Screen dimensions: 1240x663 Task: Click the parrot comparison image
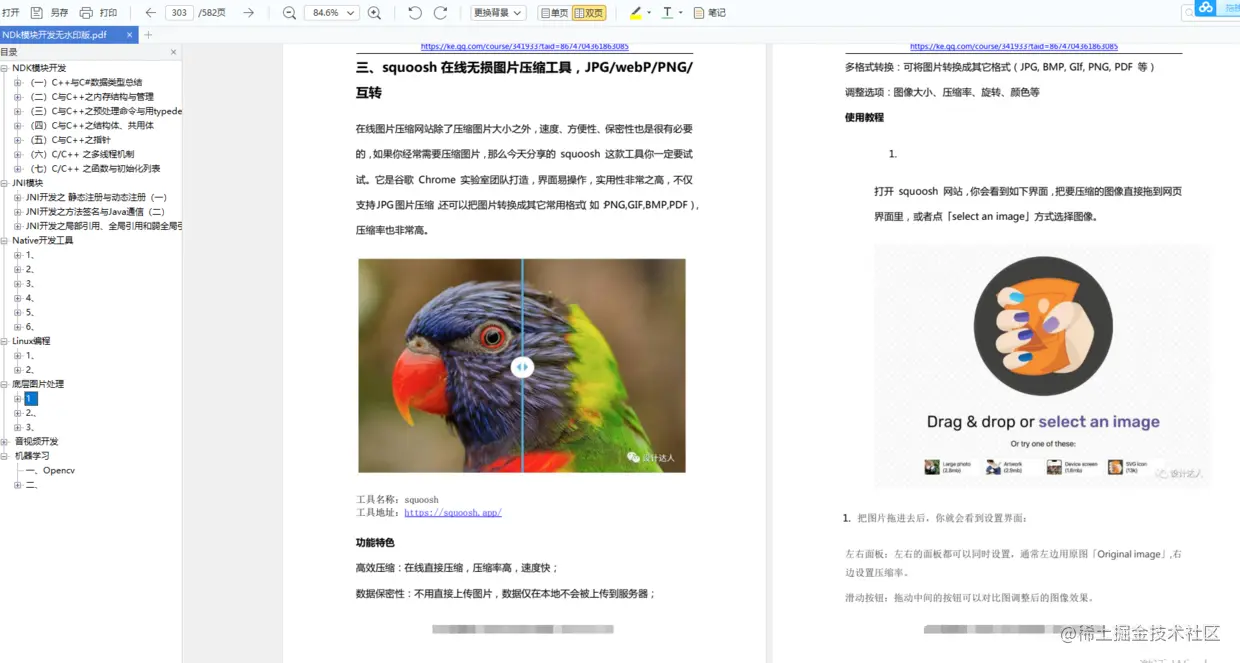point(522,366)
